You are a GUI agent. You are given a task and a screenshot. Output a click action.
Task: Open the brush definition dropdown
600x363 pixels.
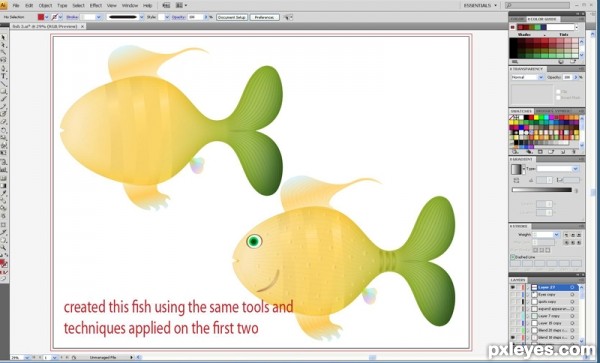pyautogui.click(x=142, y=17)
